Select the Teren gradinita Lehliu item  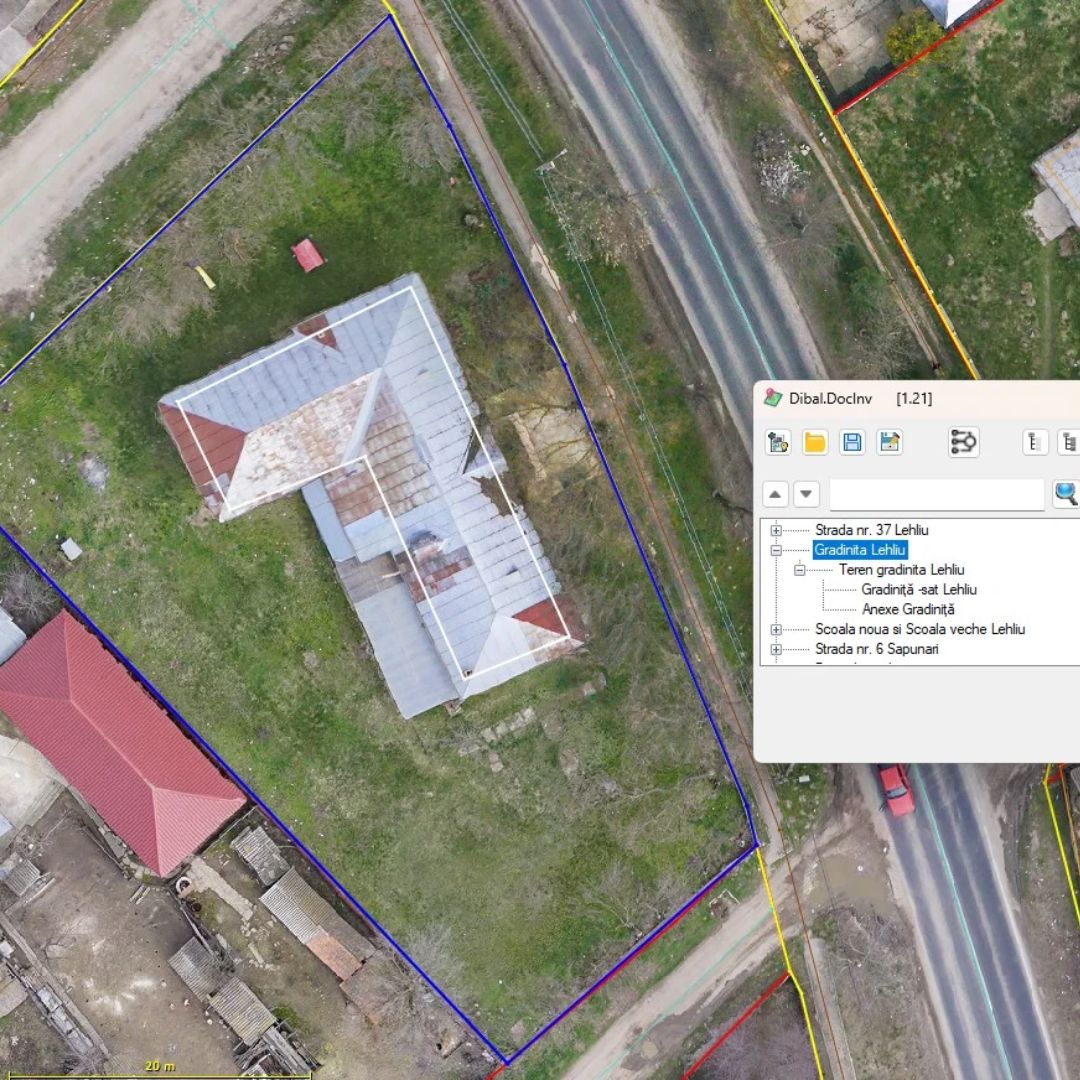tap(901, 570)
